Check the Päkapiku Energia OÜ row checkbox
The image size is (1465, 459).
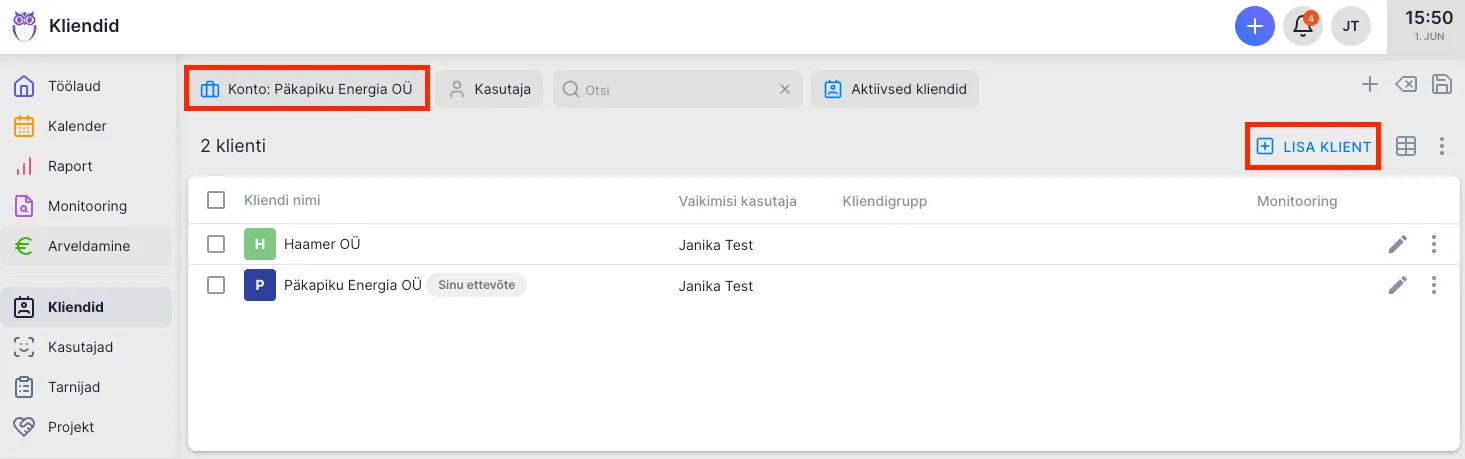click(x=216, y=285)
